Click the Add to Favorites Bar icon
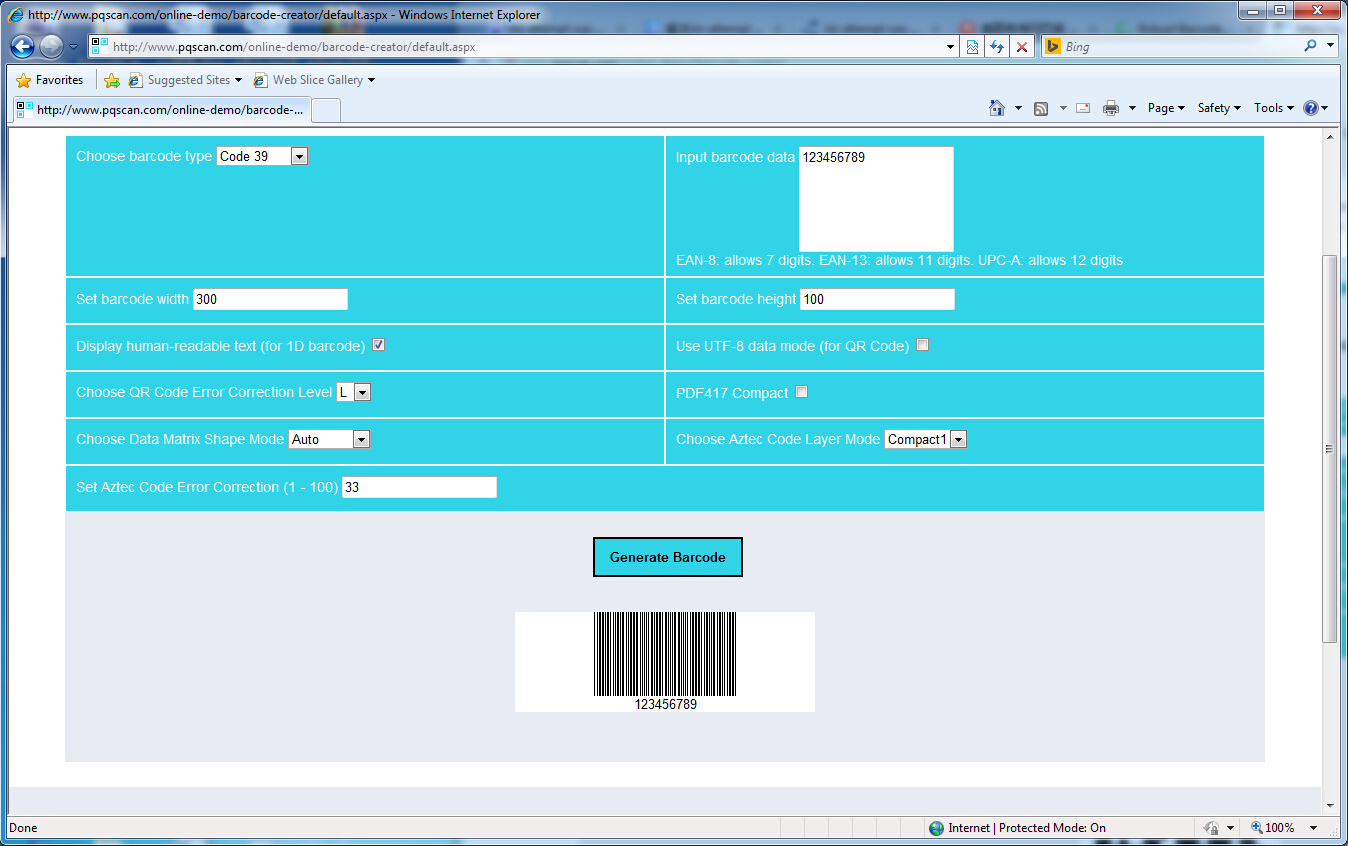1348x846 pixels. pos(112,80)
